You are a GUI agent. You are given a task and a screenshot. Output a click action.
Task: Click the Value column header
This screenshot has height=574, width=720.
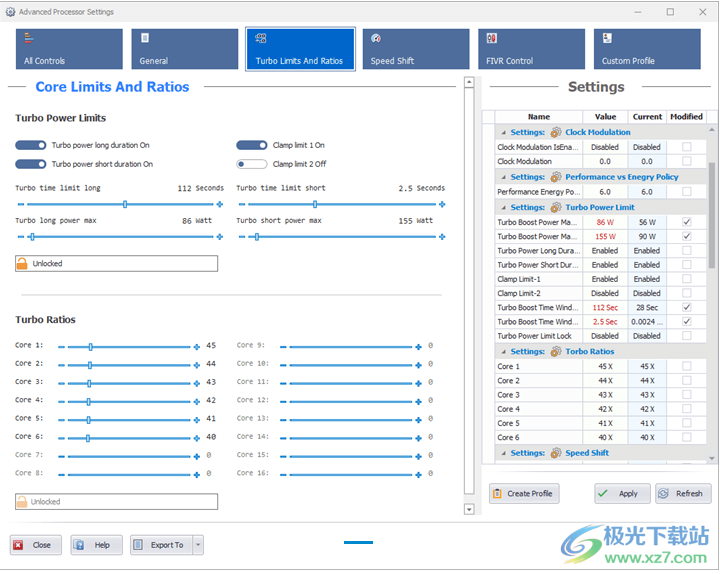[605, 117]
